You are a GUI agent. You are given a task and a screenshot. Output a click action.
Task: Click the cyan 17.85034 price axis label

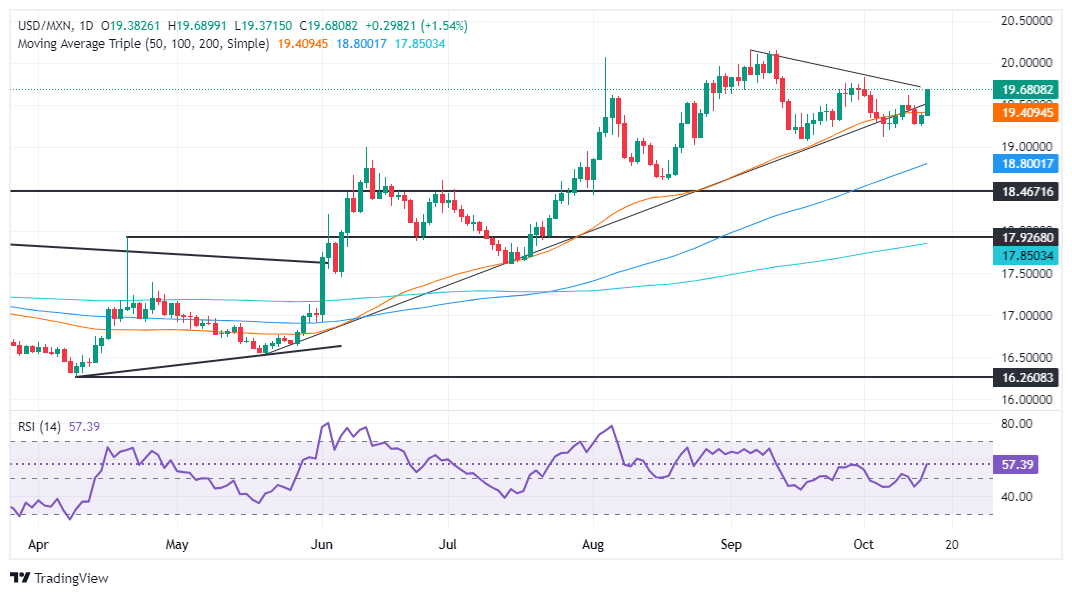pyautogui.click(x=1026, y=256)
